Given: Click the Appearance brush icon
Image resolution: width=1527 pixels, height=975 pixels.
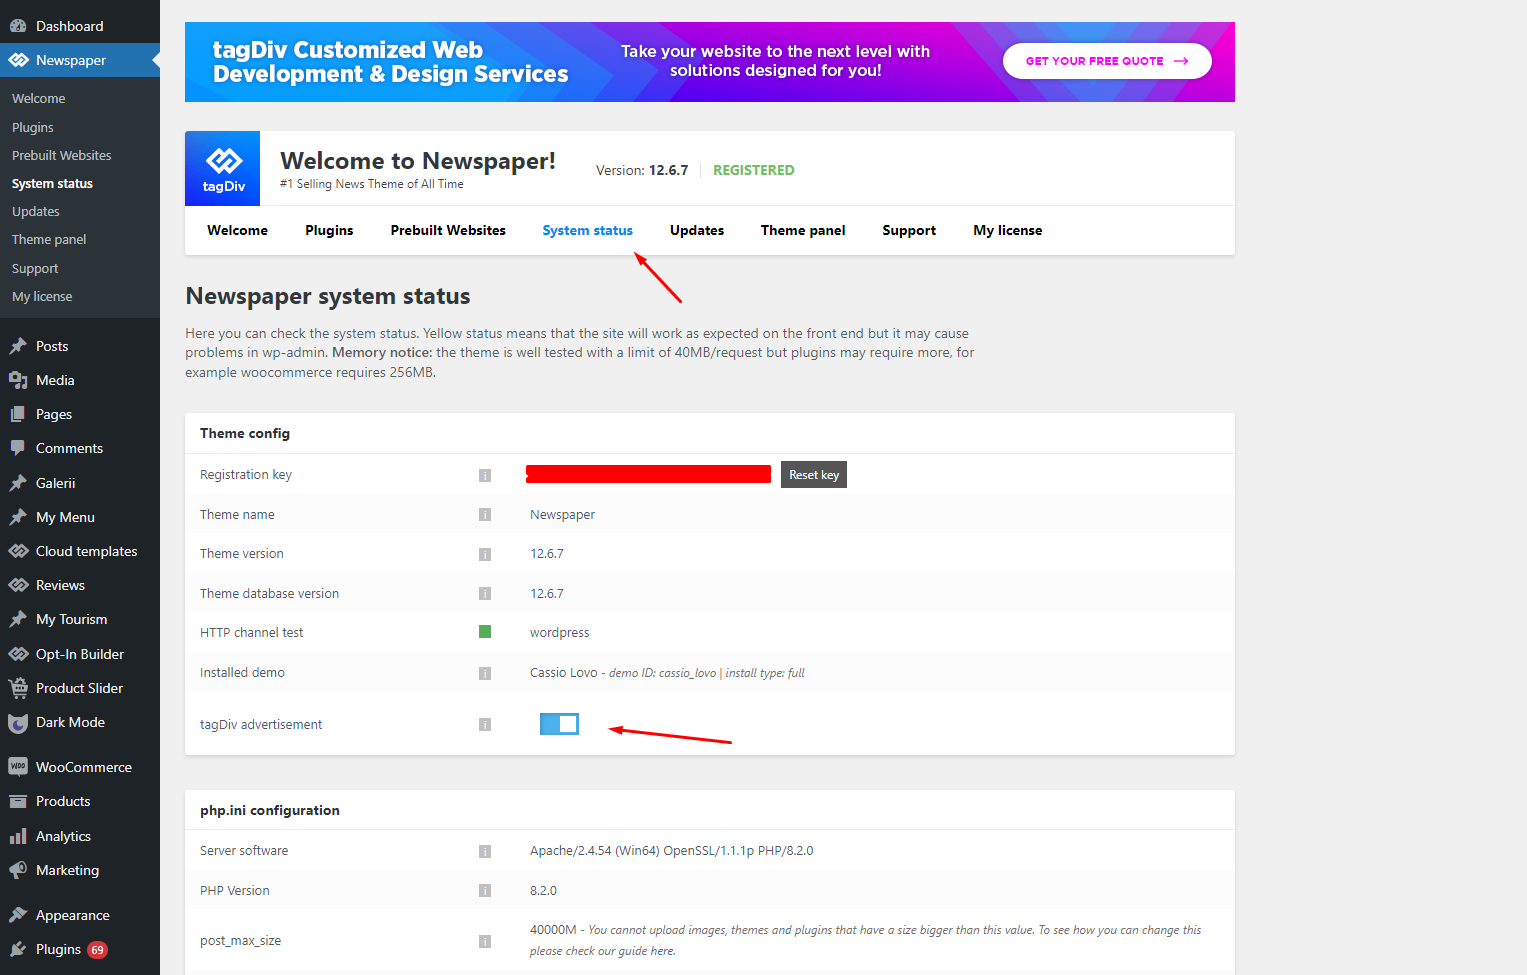Looking at the screenshot, I should (18, 915).
